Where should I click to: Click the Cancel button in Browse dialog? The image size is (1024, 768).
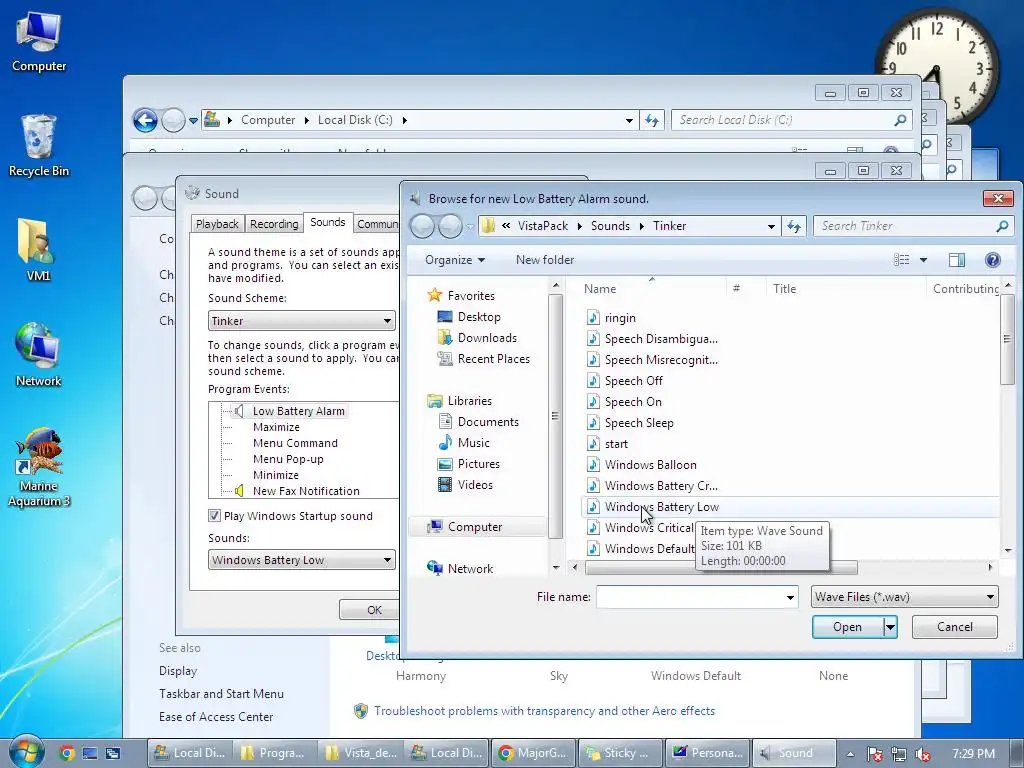pos(954,627)
